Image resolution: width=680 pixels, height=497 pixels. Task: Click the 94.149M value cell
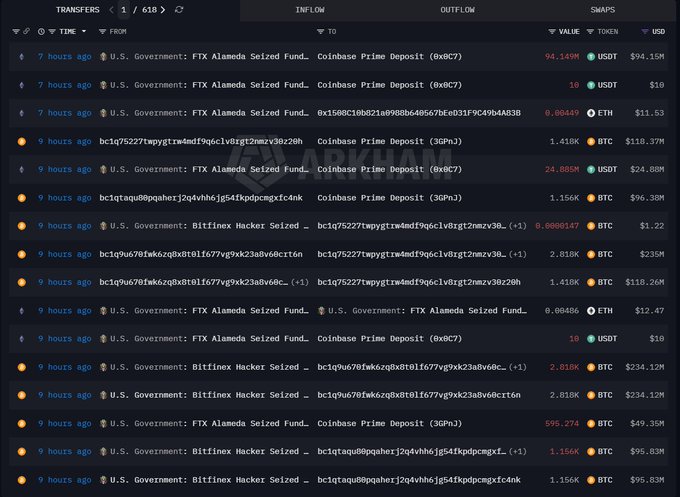562,56
